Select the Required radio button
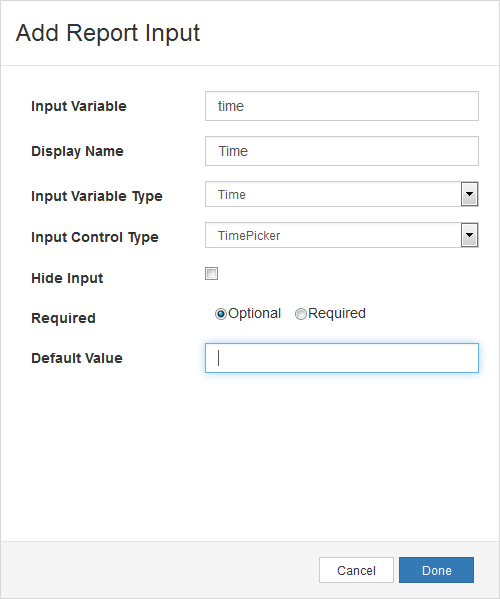 pos(301,314)
